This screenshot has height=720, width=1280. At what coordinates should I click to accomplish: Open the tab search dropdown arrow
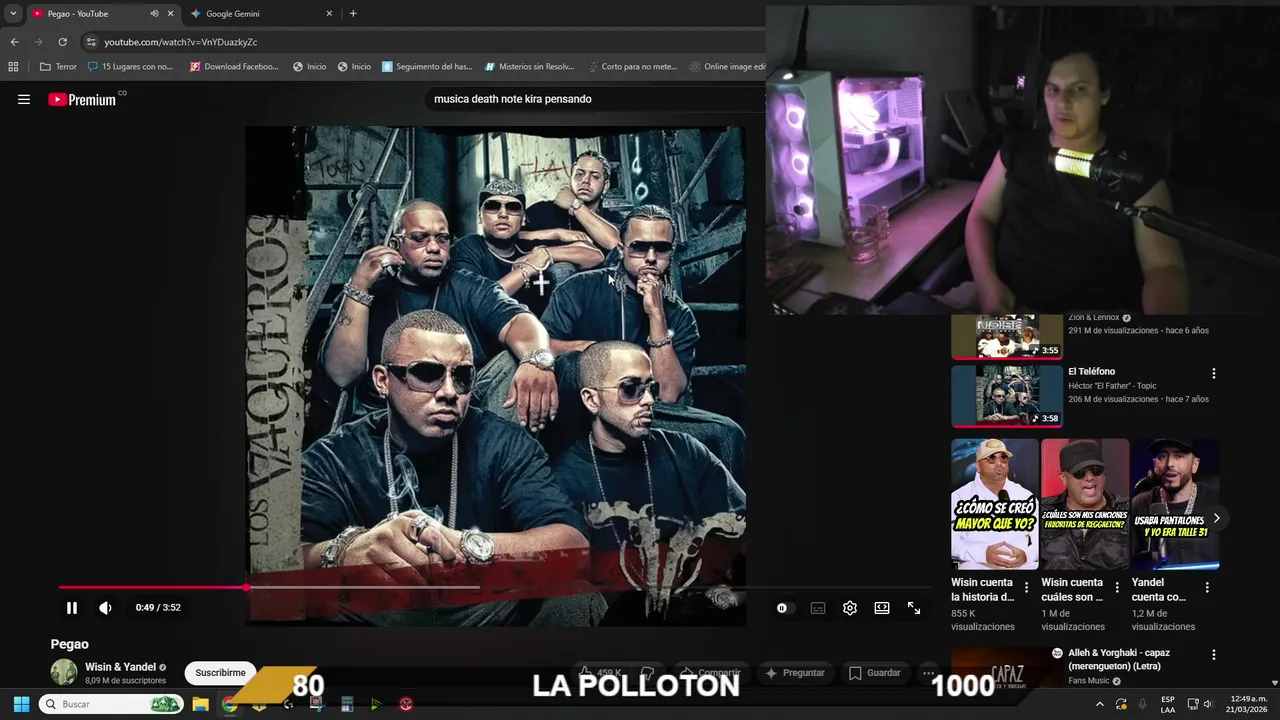click(x=13, y=14)
